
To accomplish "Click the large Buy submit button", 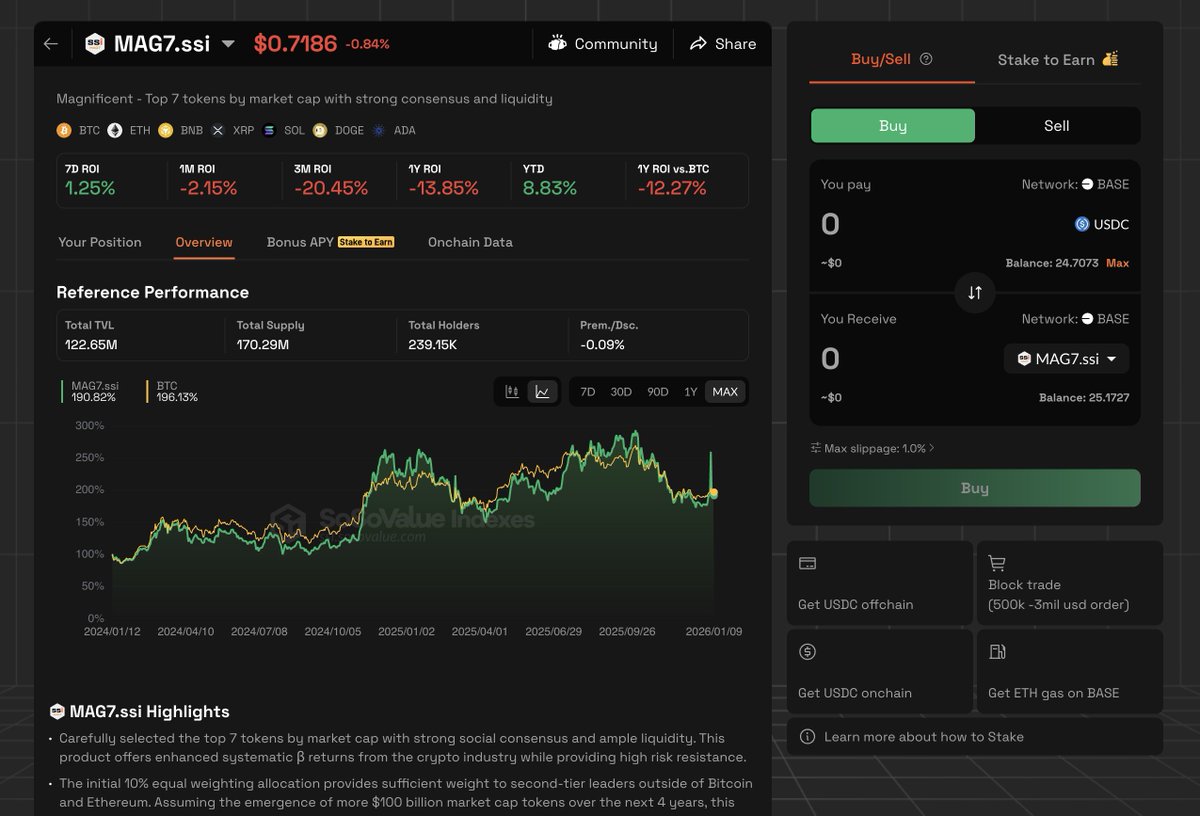I will tap(975, 488).
